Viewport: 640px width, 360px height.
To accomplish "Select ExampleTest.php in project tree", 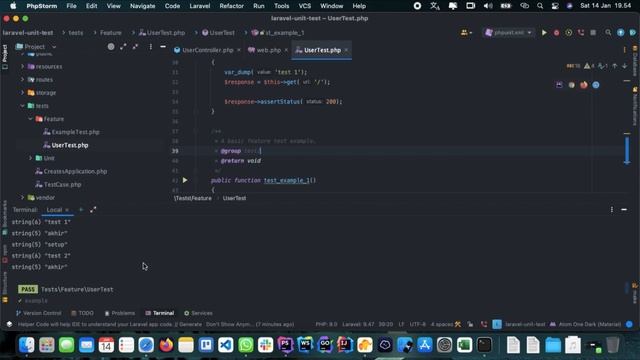I will (x=76, y=132).
